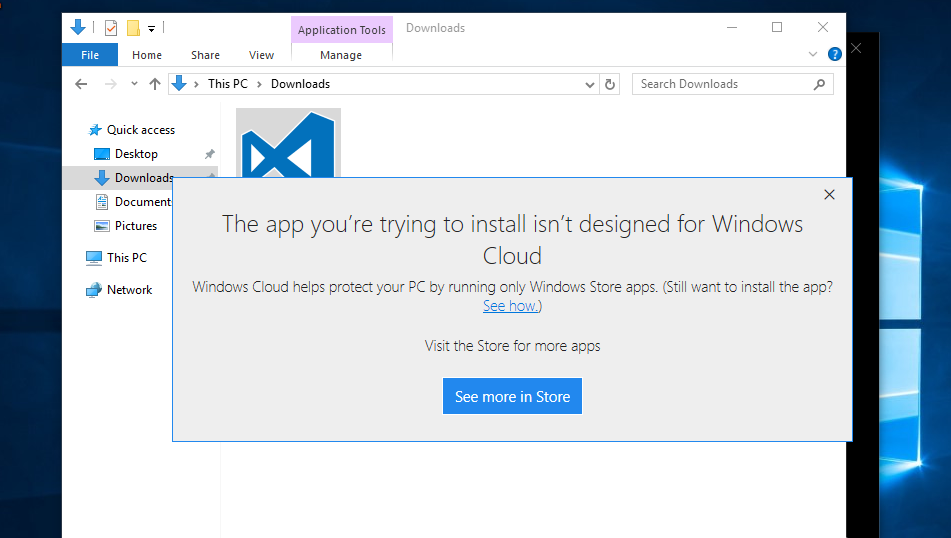Expand the chevron before This PC breadcrumb
Image resolution: width=951 pixels, height=538 pixels.
point(196,84)
